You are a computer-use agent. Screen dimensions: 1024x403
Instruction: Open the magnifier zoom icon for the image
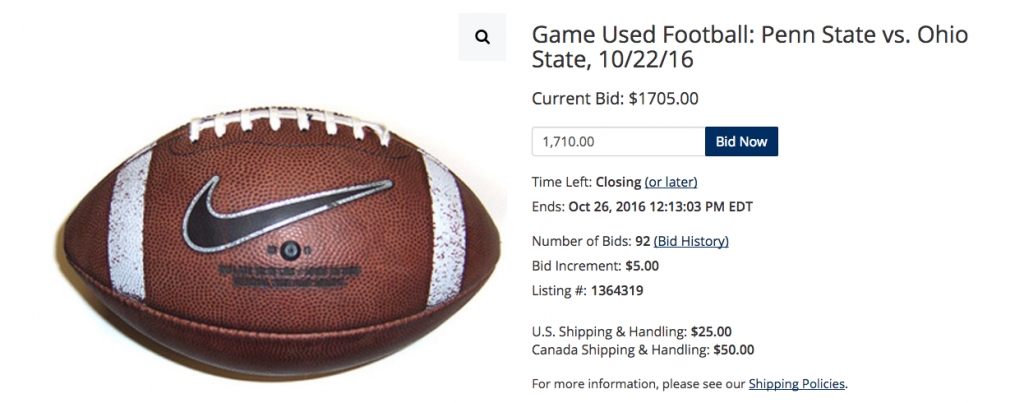482,37
